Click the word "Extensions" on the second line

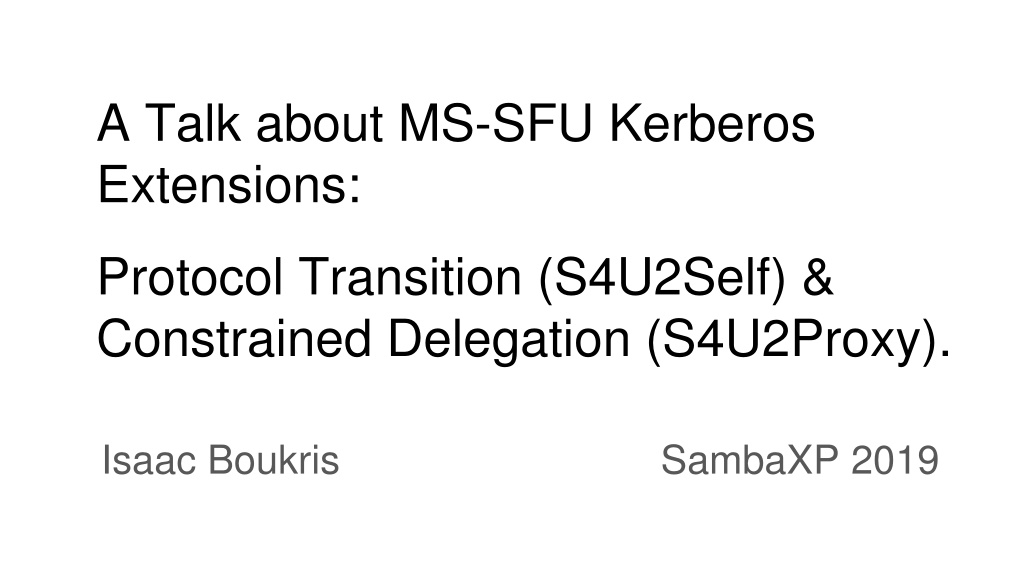pyautogui.click(x=222, y=184)
